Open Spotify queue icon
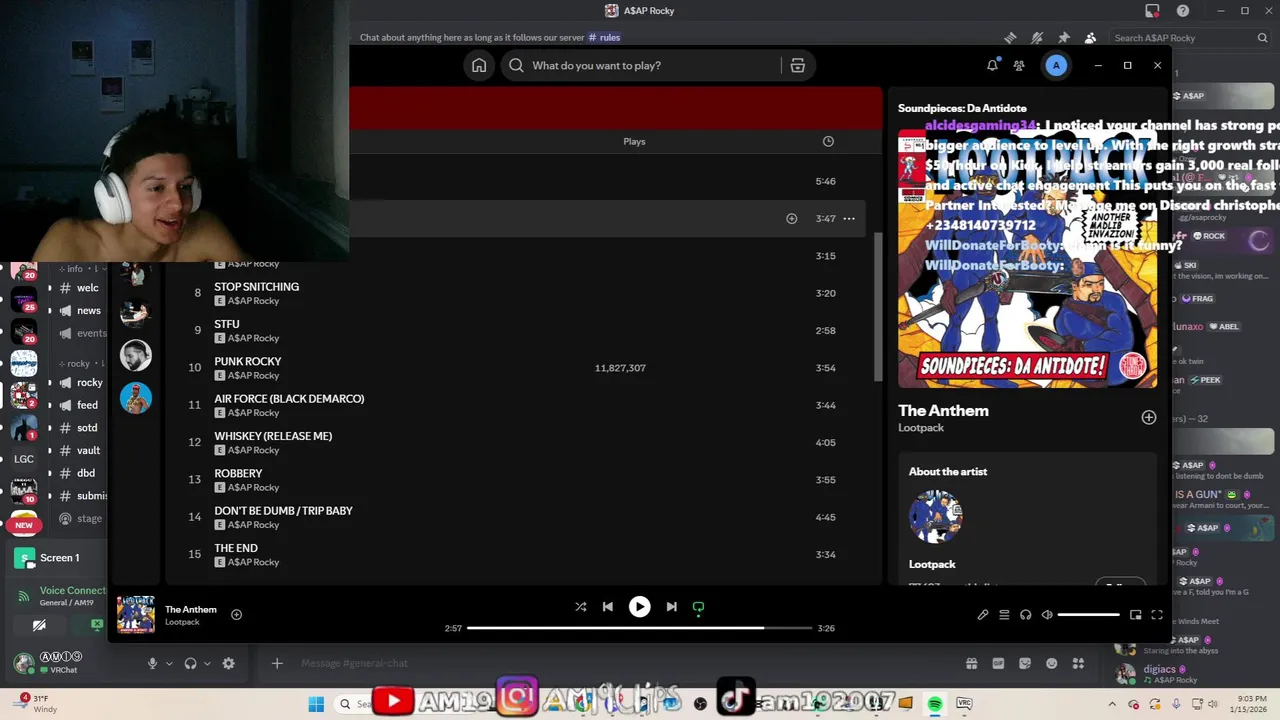This screenshot has width=1280, height=720. pos(1004,615)
